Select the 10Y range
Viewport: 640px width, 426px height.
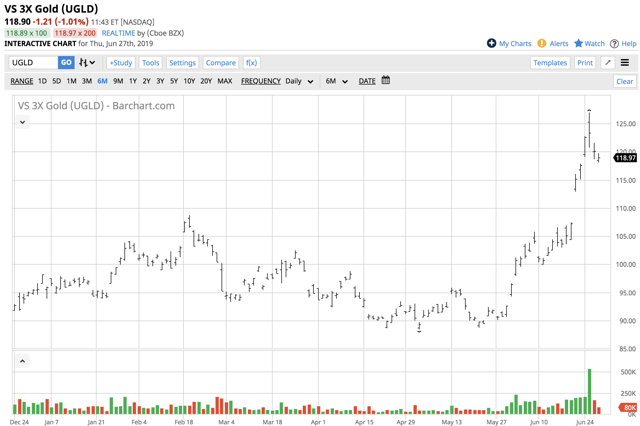coord(189,81)
